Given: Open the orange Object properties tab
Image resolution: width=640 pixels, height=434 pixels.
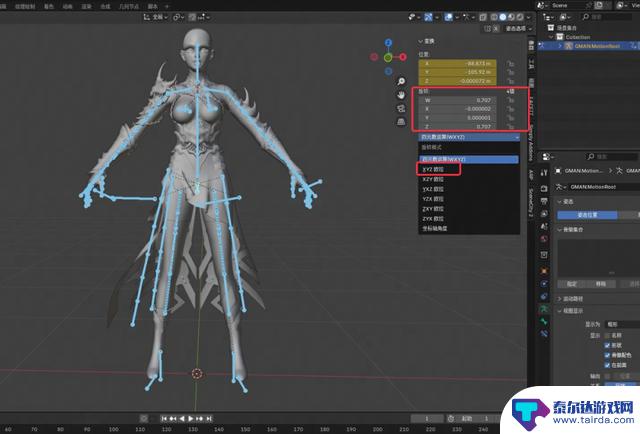Looking at the screenshot, I should [x=544, y=271].
